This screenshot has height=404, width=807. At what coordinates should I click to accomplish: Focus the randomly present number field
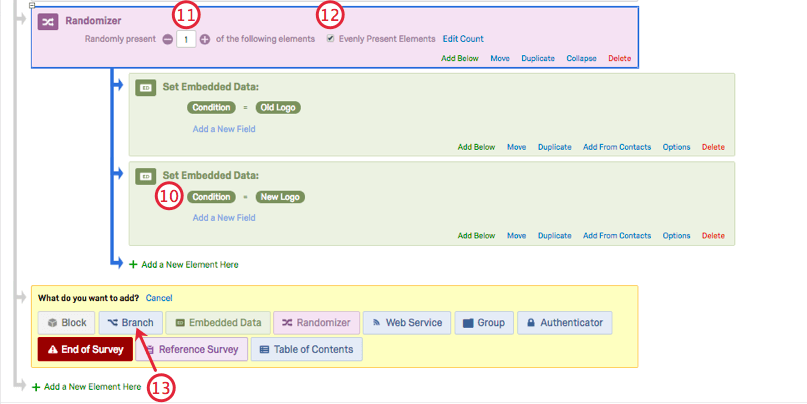pyautogui.click(x=186, y=39)
